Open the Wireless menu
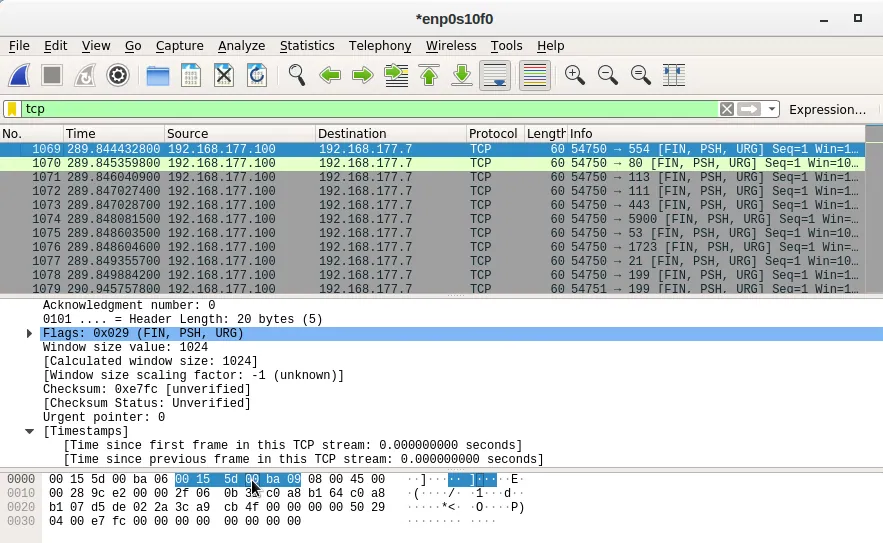883x543 pixels. click(451, 46)
